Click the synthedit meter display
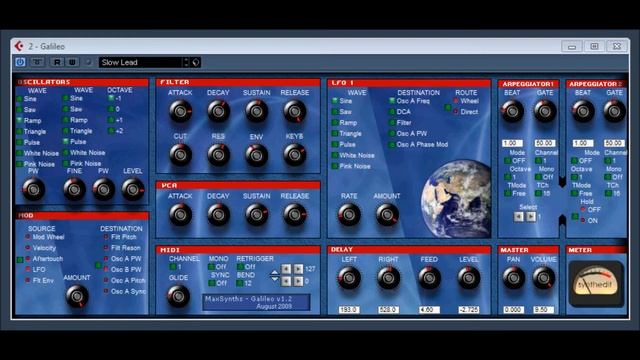Screen dimensions: 640x360 (596, 284)
